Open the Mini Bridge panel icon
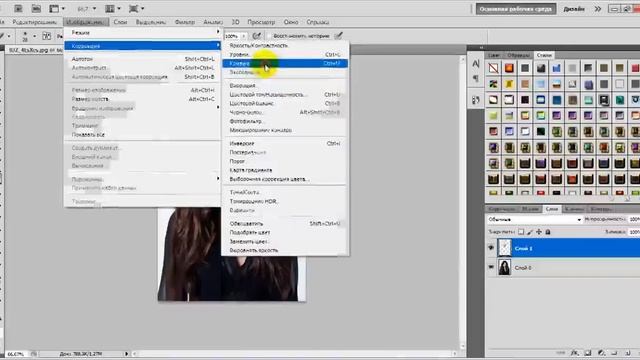This screenshot has height=360, width=640. (36, 8)
